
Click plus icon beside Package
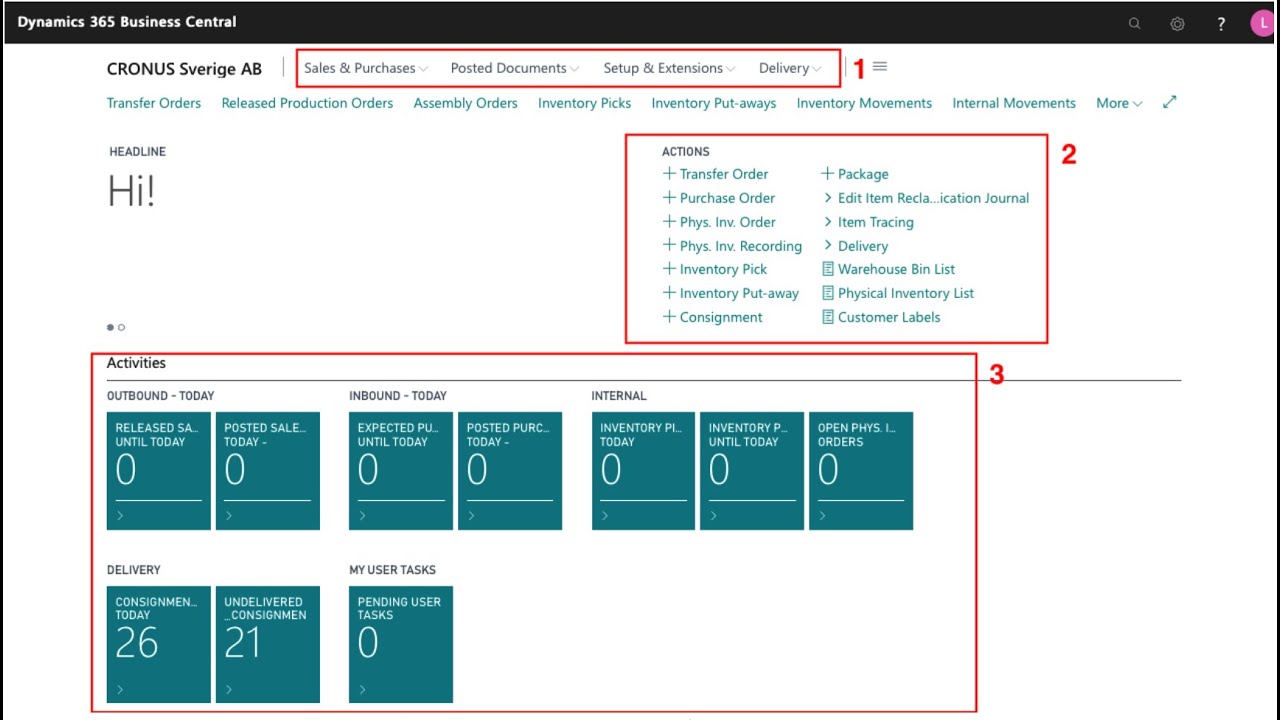coord(827,173)
